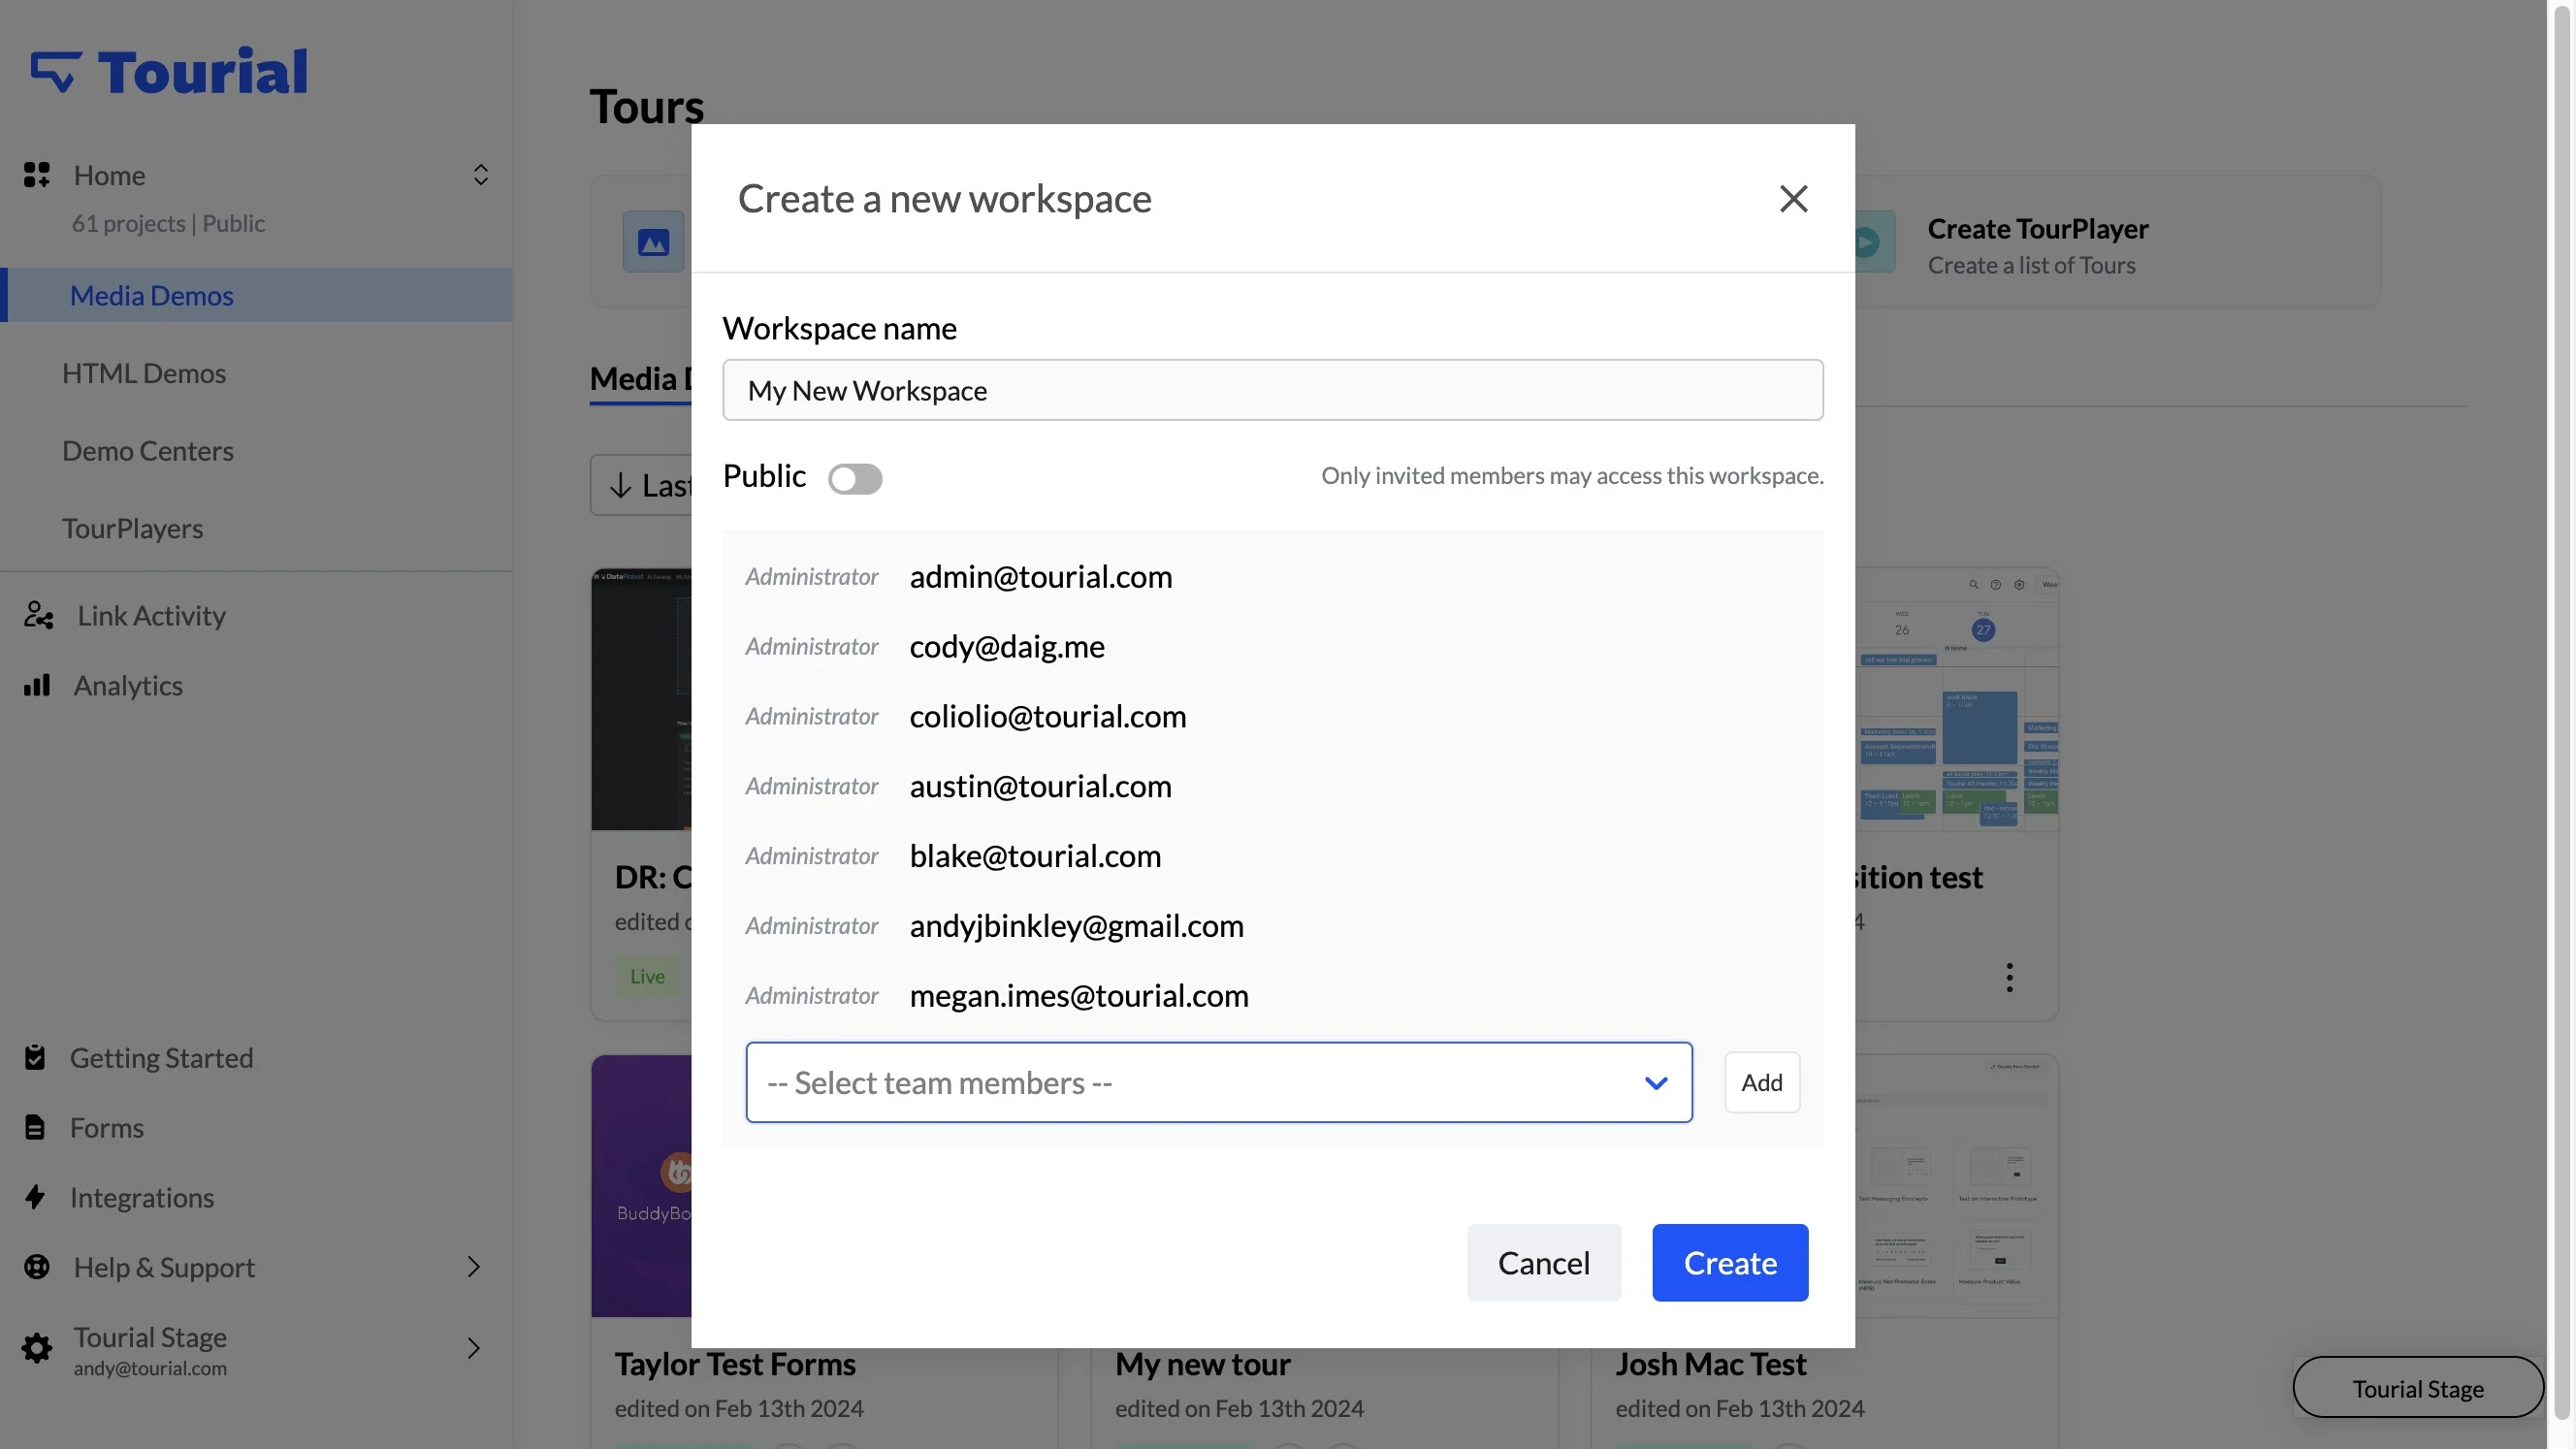The height and width of the screenshot is (1449, 2576).
Task: Open Forms in the sidebar
Action: click(x=107, y=1127)
